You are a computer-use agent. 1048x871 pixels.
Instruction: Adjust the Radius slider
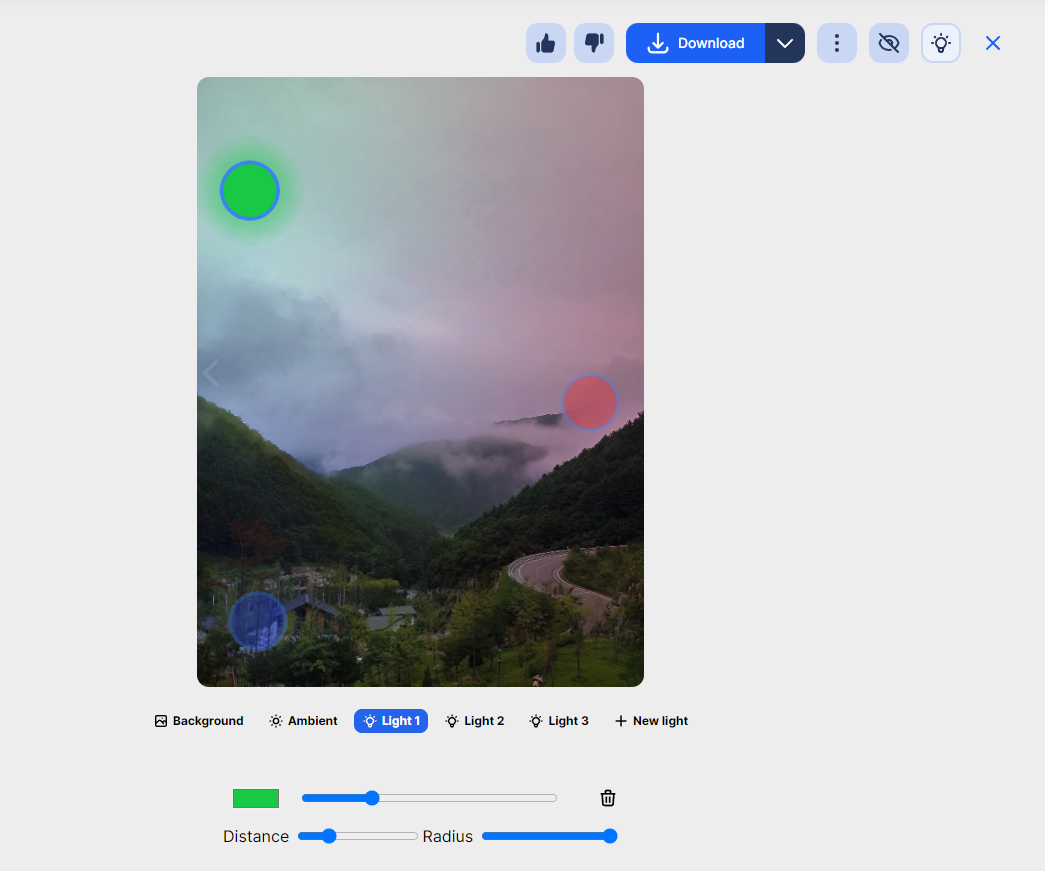click(x=549, y=836)
